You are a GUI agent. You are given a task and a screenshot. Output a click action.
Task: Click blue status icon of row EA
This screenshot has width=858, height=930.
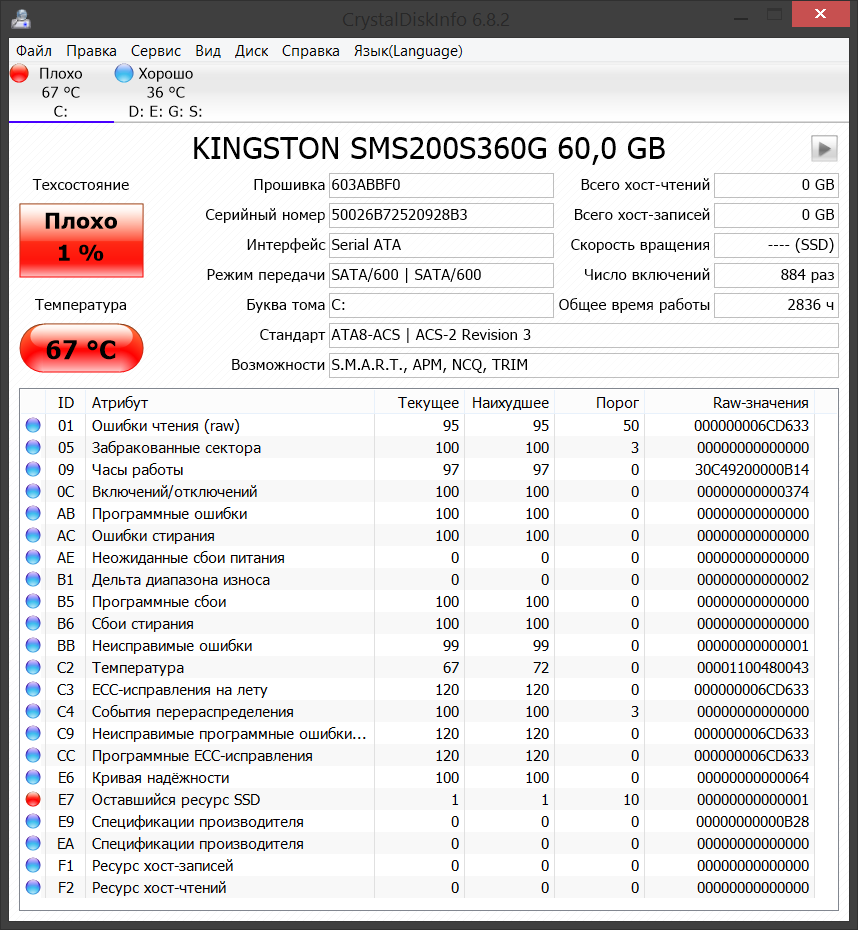[33, 843]
